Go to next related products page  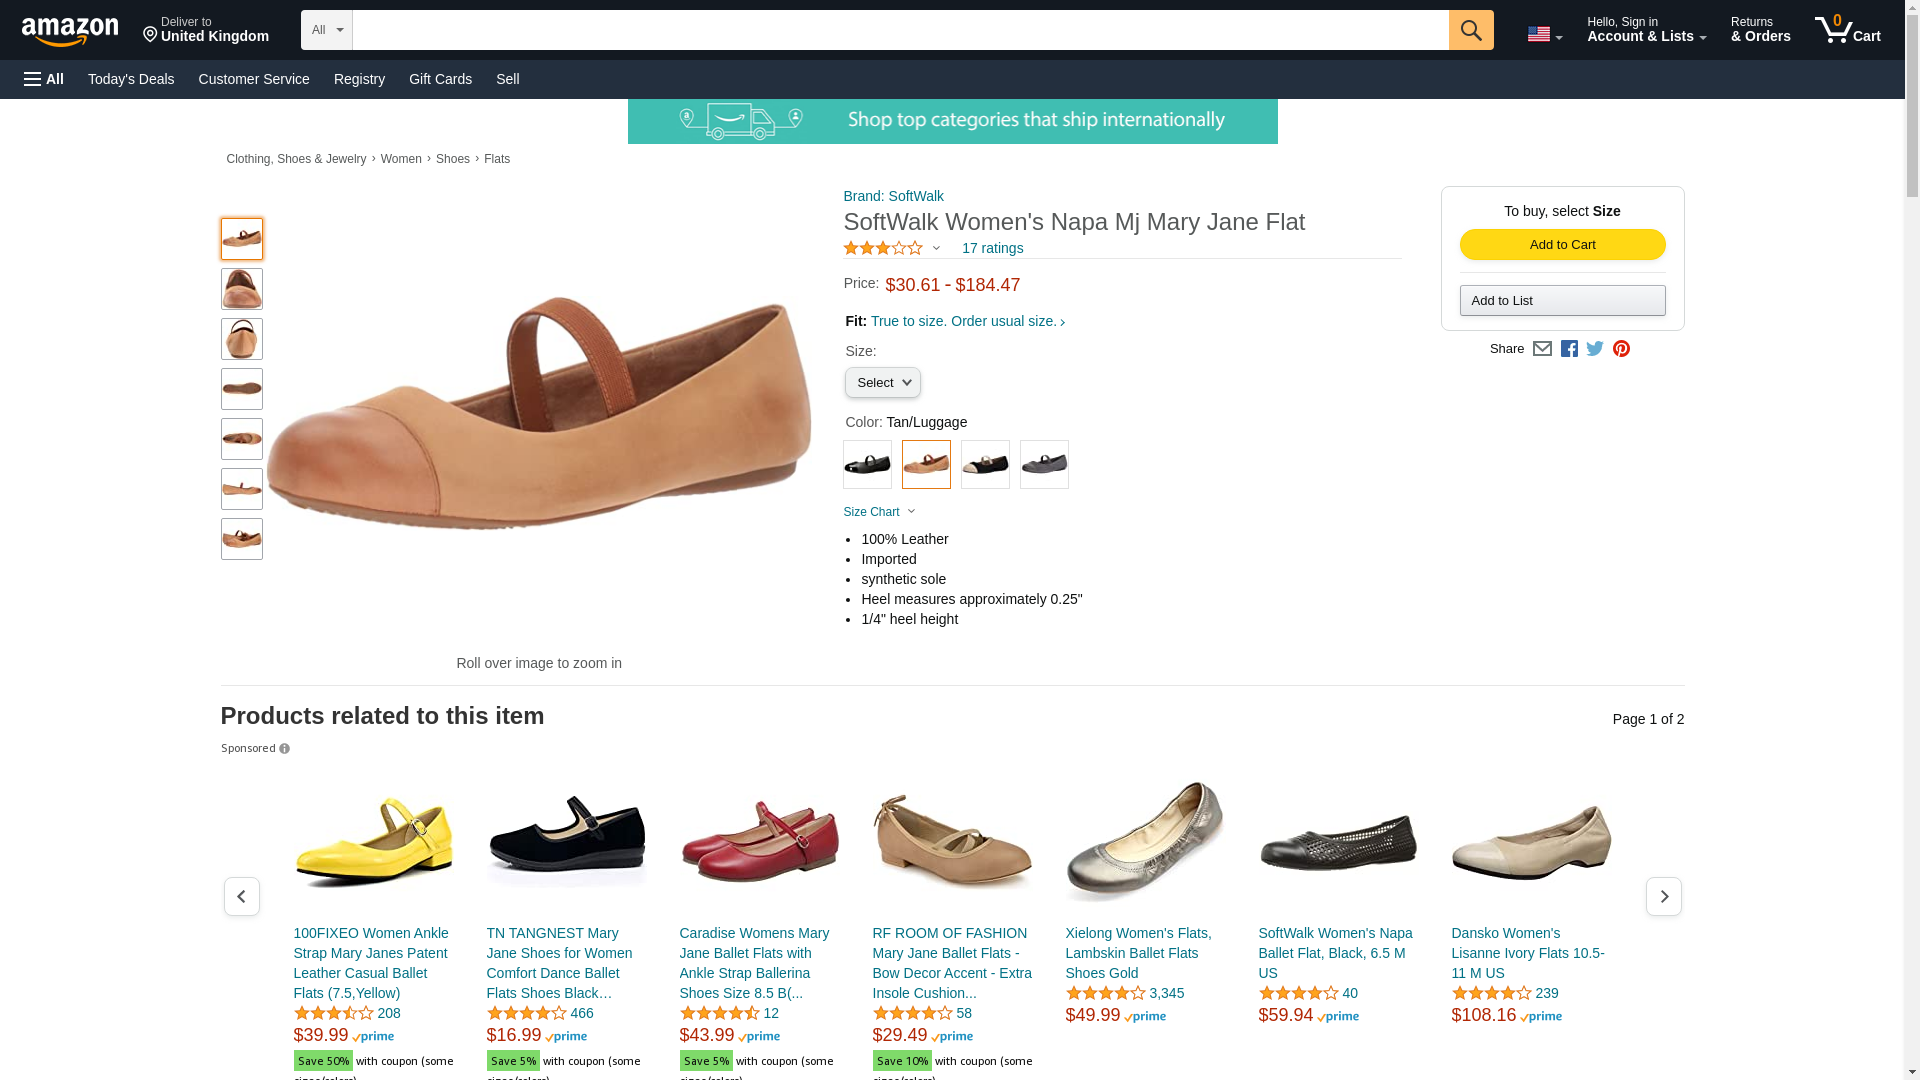coord(1663,896)
